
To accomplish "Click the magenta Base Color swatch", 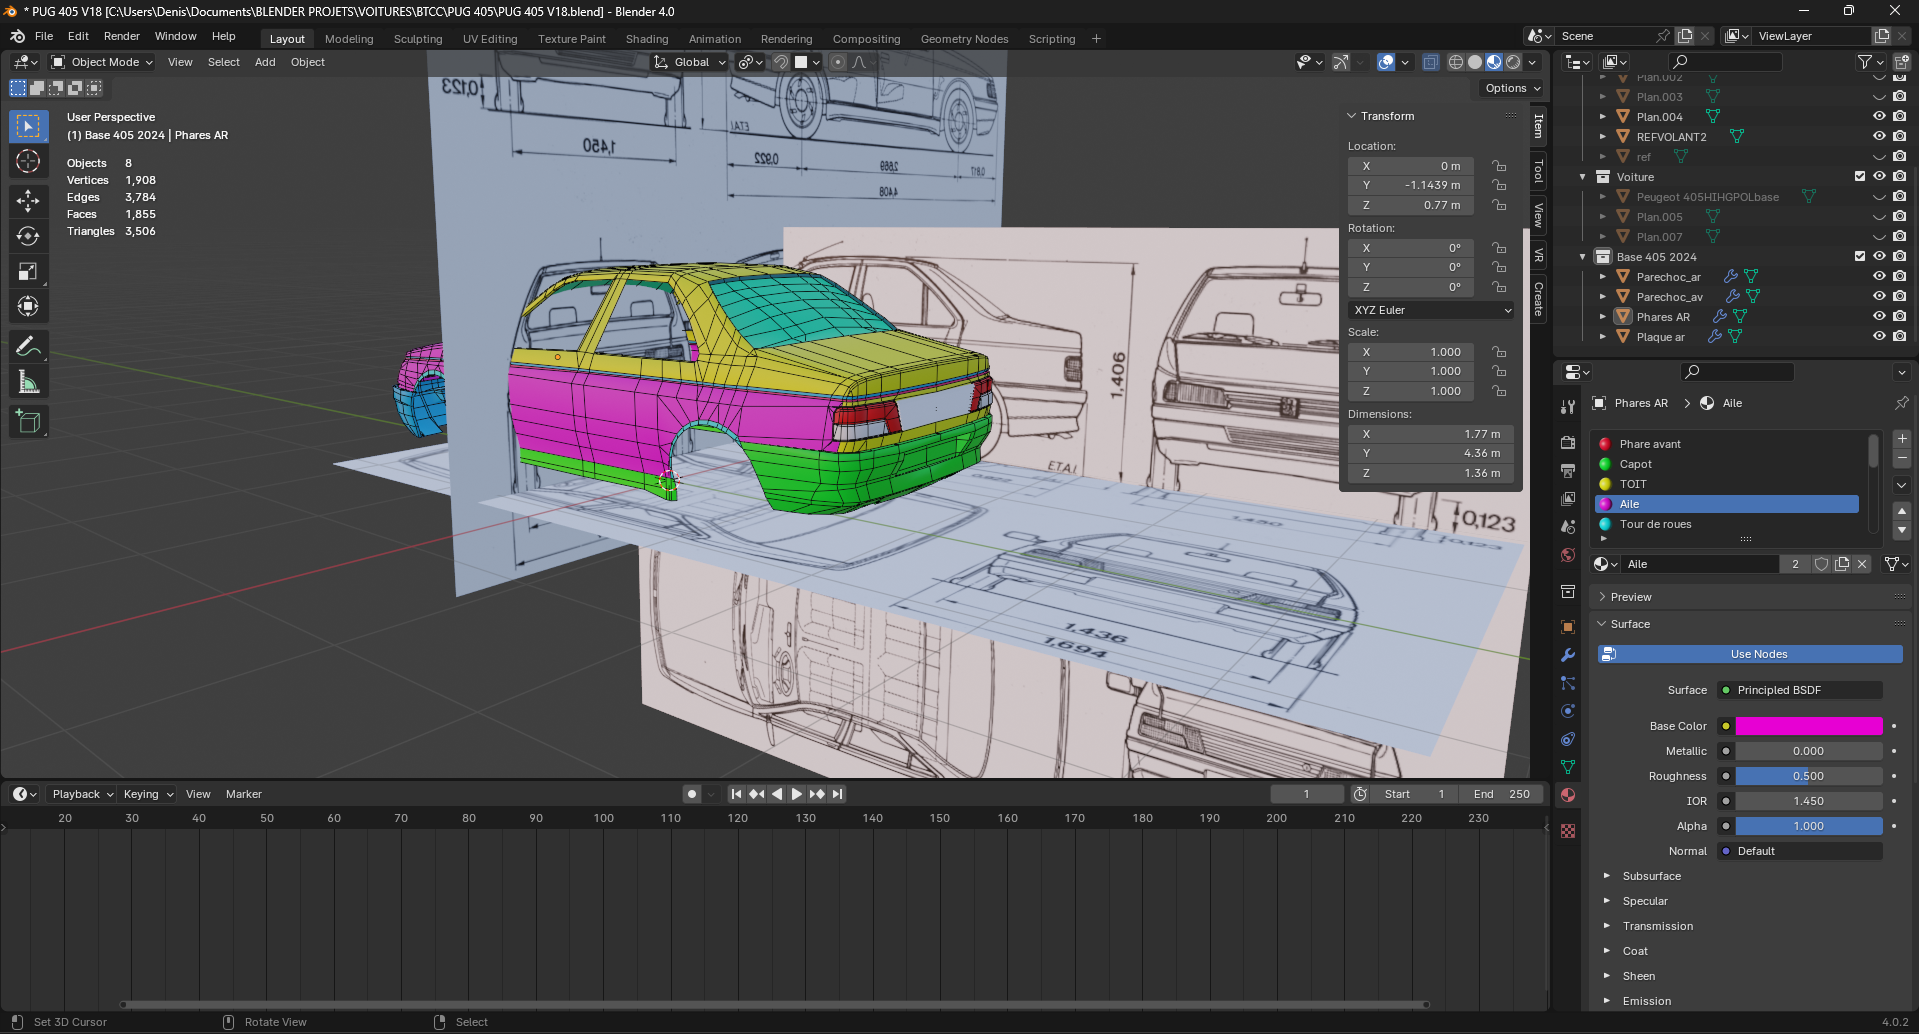I will [1809, 726].
